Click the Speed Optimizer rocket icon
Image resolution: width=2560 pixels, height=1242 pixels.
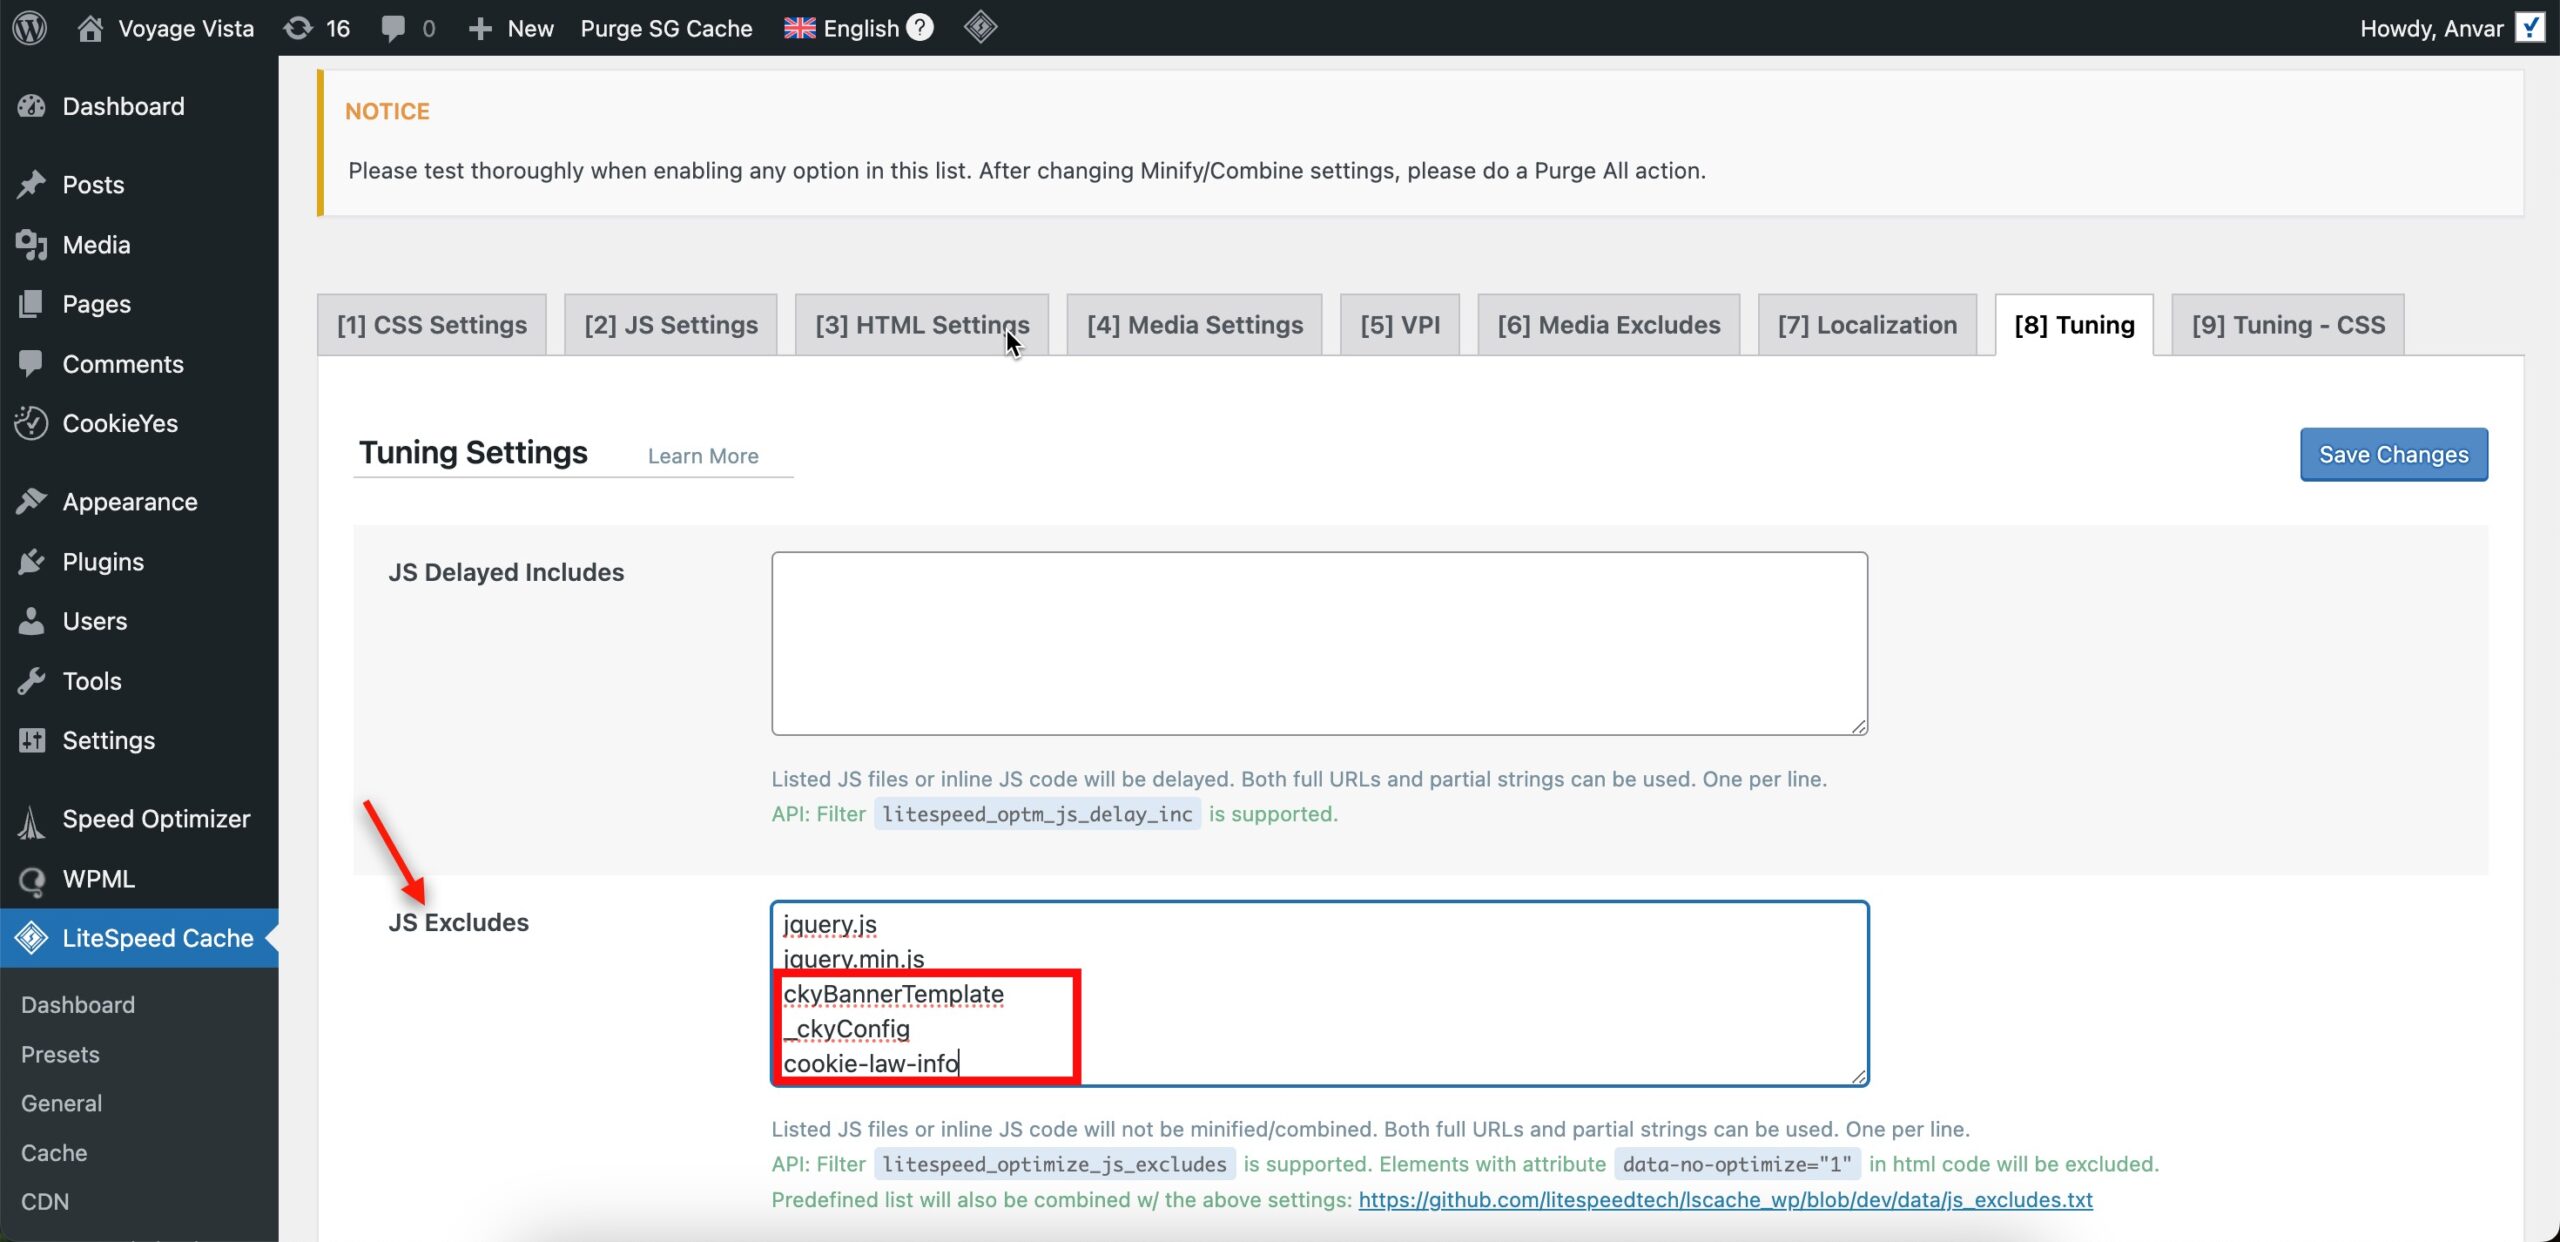(x=32, y=820)
